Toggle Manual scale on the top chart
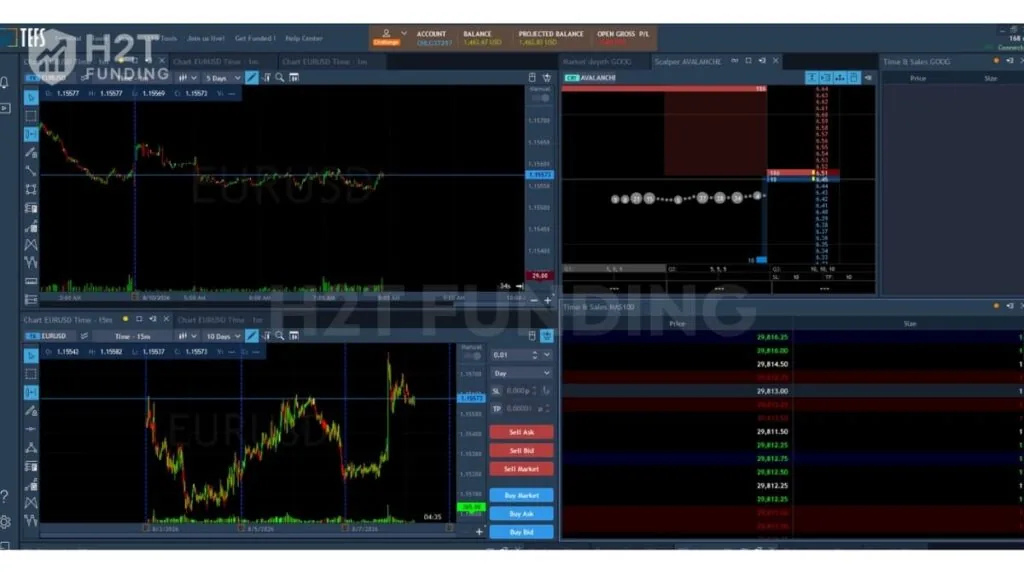The width and height of the screenshot is (1024, 572). 541,98
